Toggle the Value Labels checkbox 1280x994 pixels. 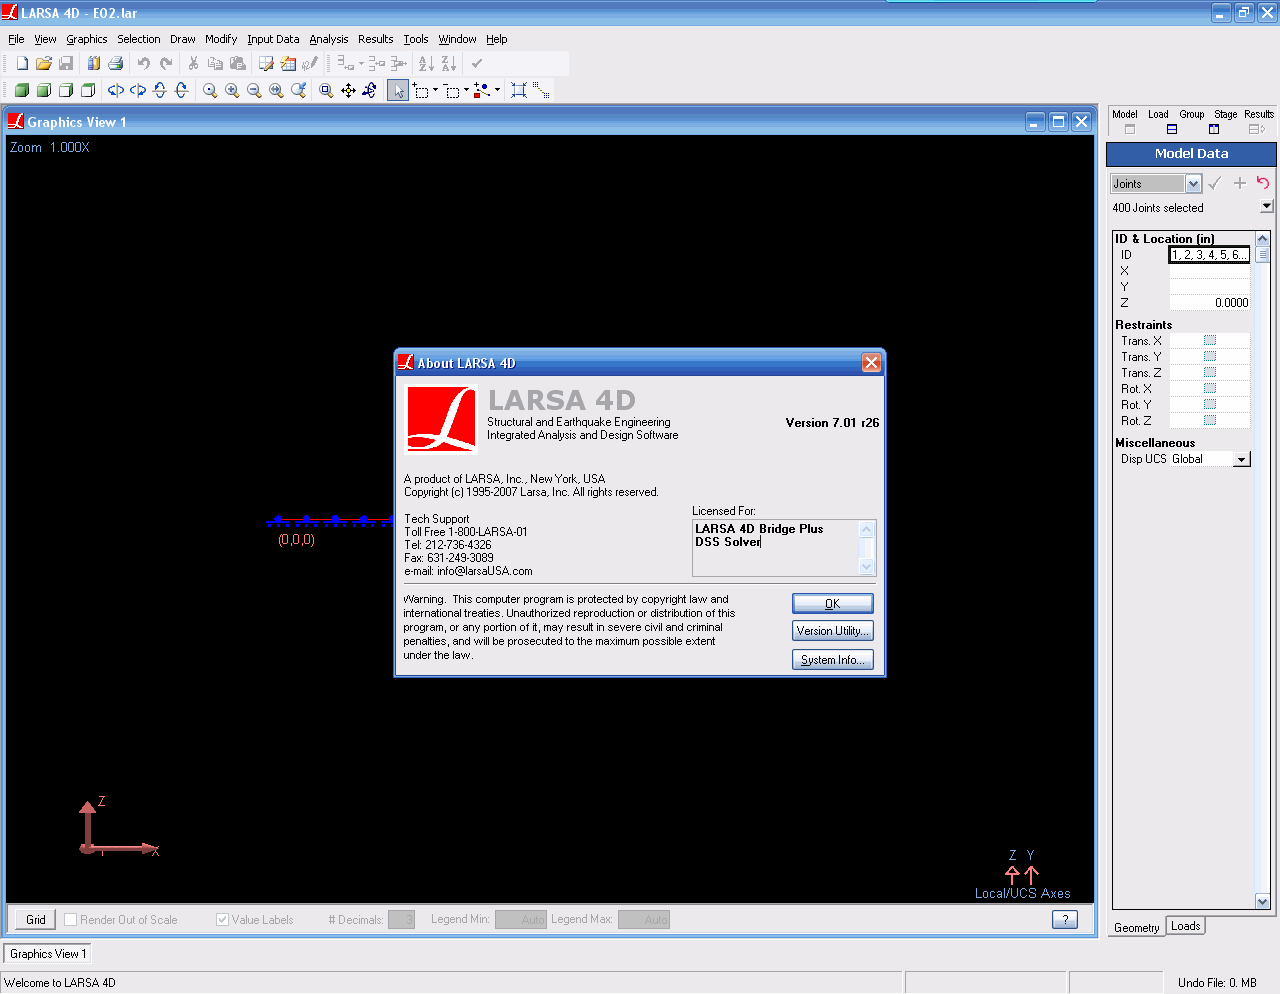(x=223, y=919)
